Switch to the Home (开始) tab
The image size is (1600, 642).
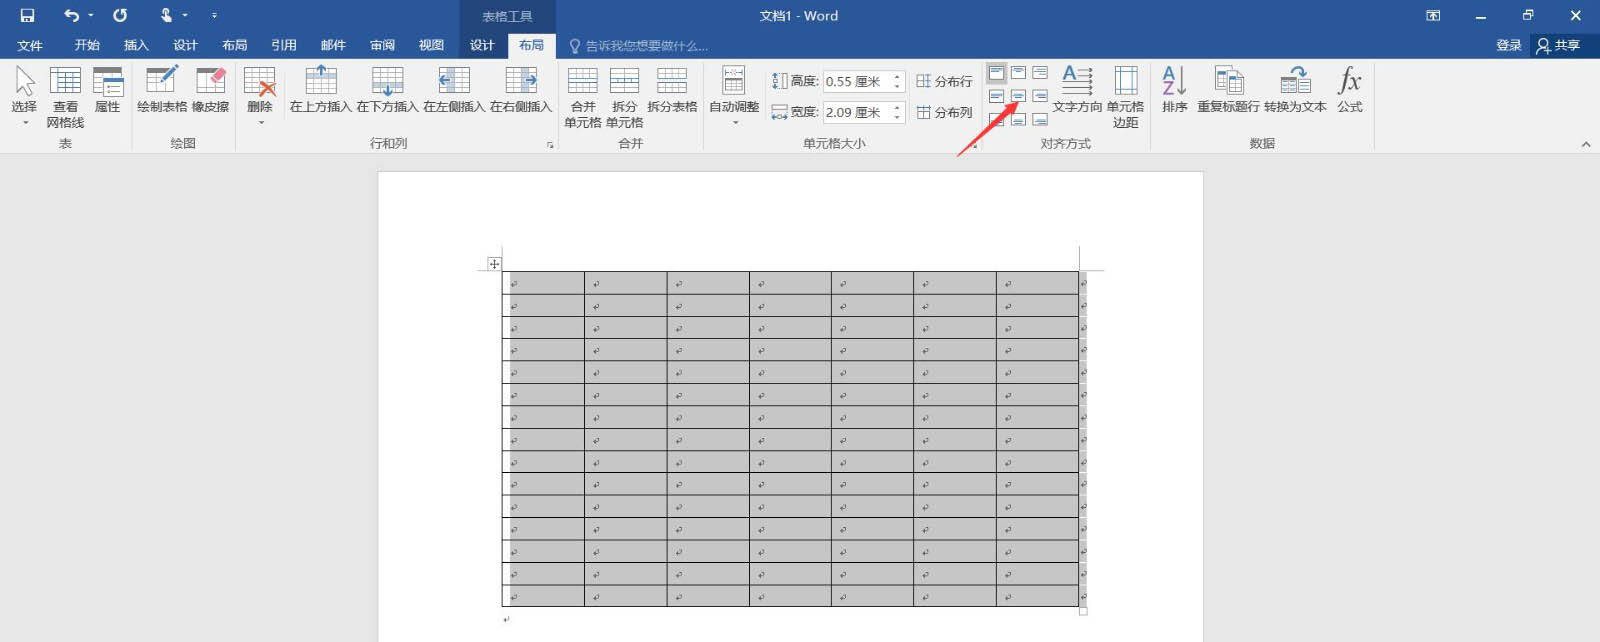(x=87, y=45)
